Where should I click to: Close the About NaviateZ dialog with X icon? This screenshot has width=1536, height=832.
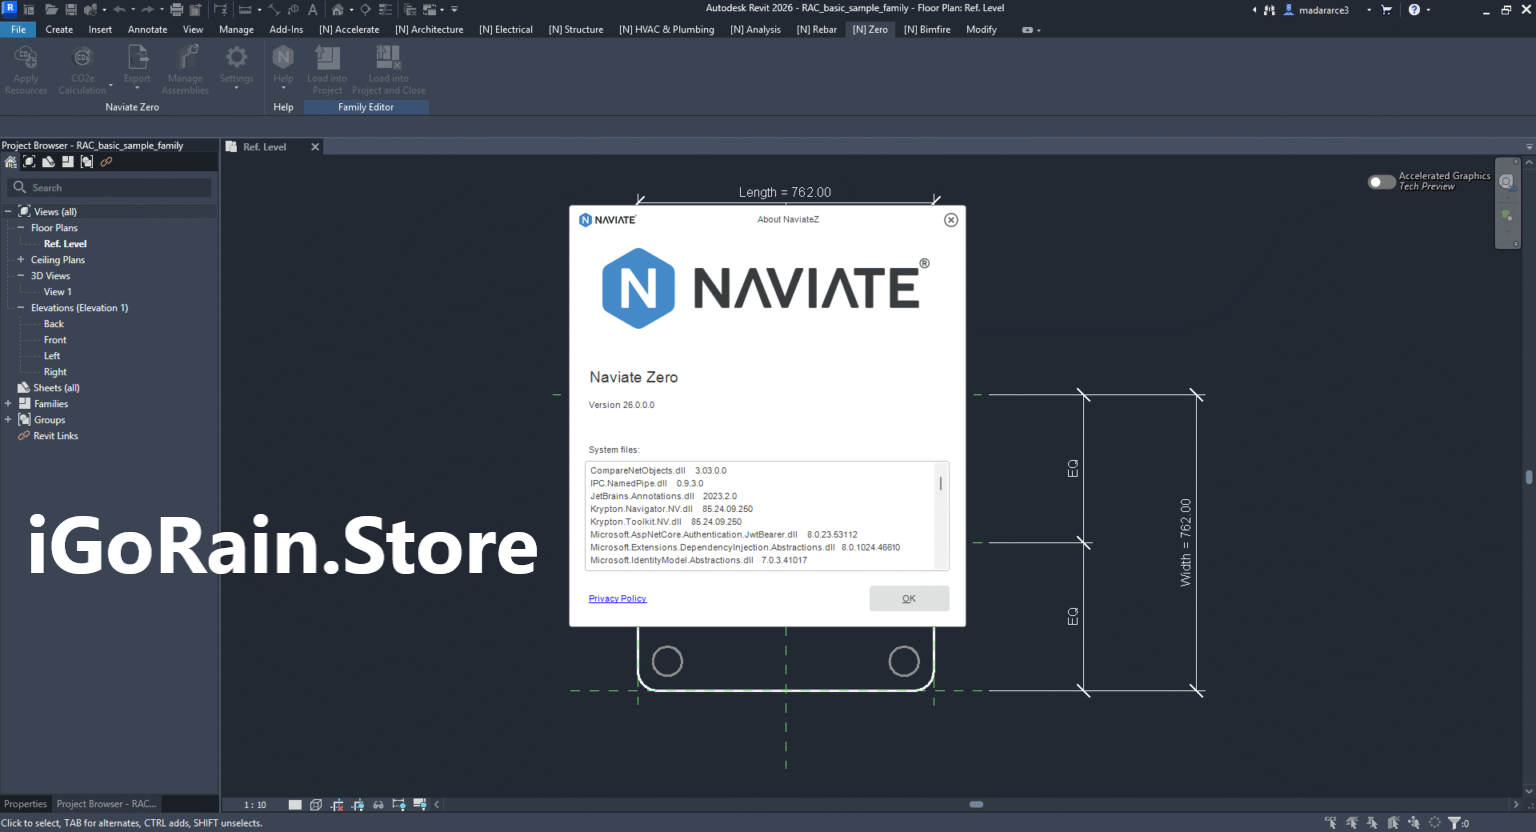(x=951, y=220)
